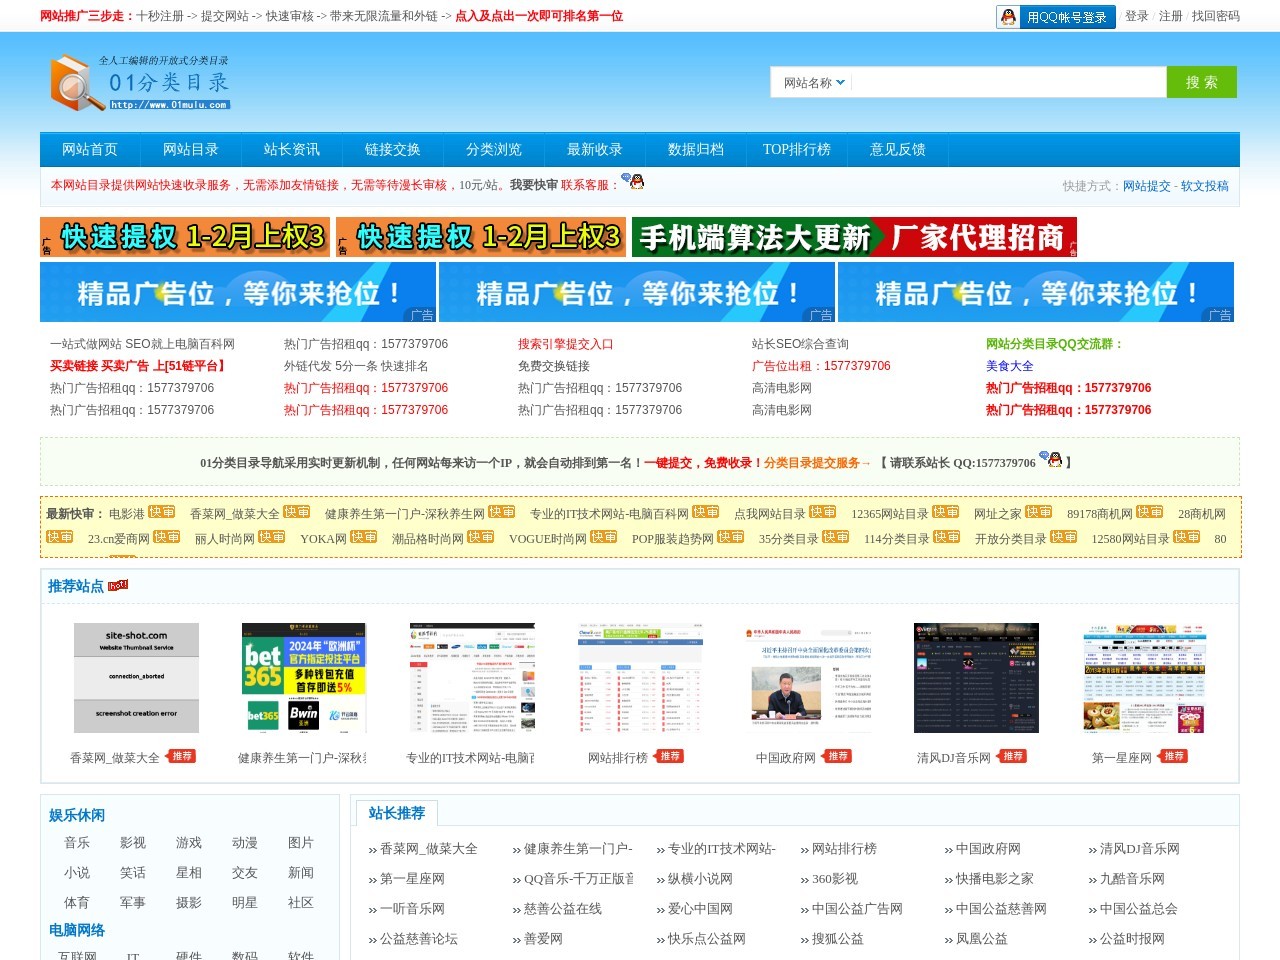
Task: Click 推荐 badge beside 中国政府网
Action: 838,756
